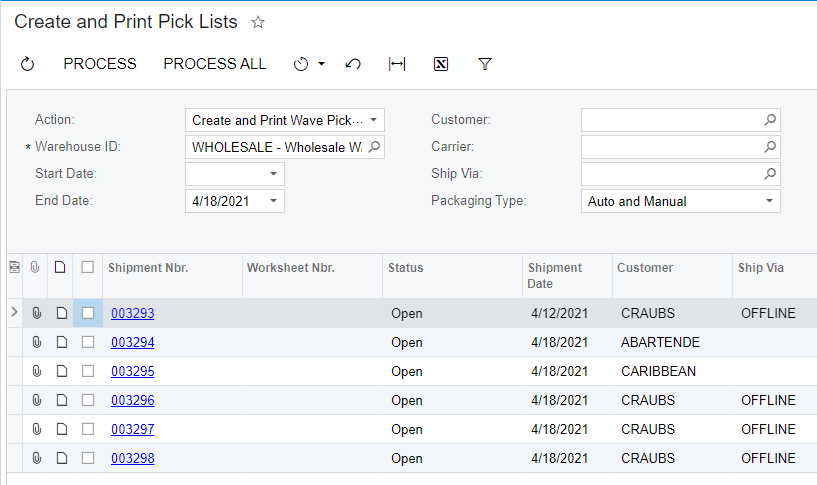This screenshot has width=817, height=485.
Task: Toggle the select-all header checkbox
Action: pos(88,267)
